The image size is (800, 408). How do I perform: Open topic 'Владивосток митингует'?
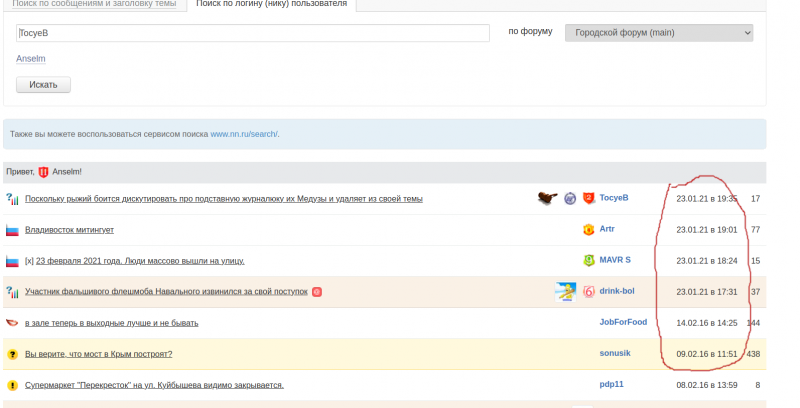[x=69, y=230]
